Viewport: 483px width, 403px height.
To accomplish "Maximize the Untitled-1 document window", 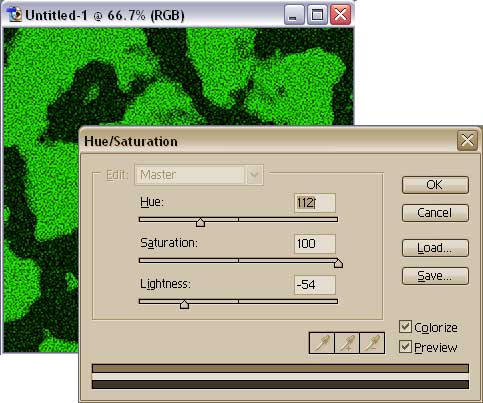I will pos(317,15).
